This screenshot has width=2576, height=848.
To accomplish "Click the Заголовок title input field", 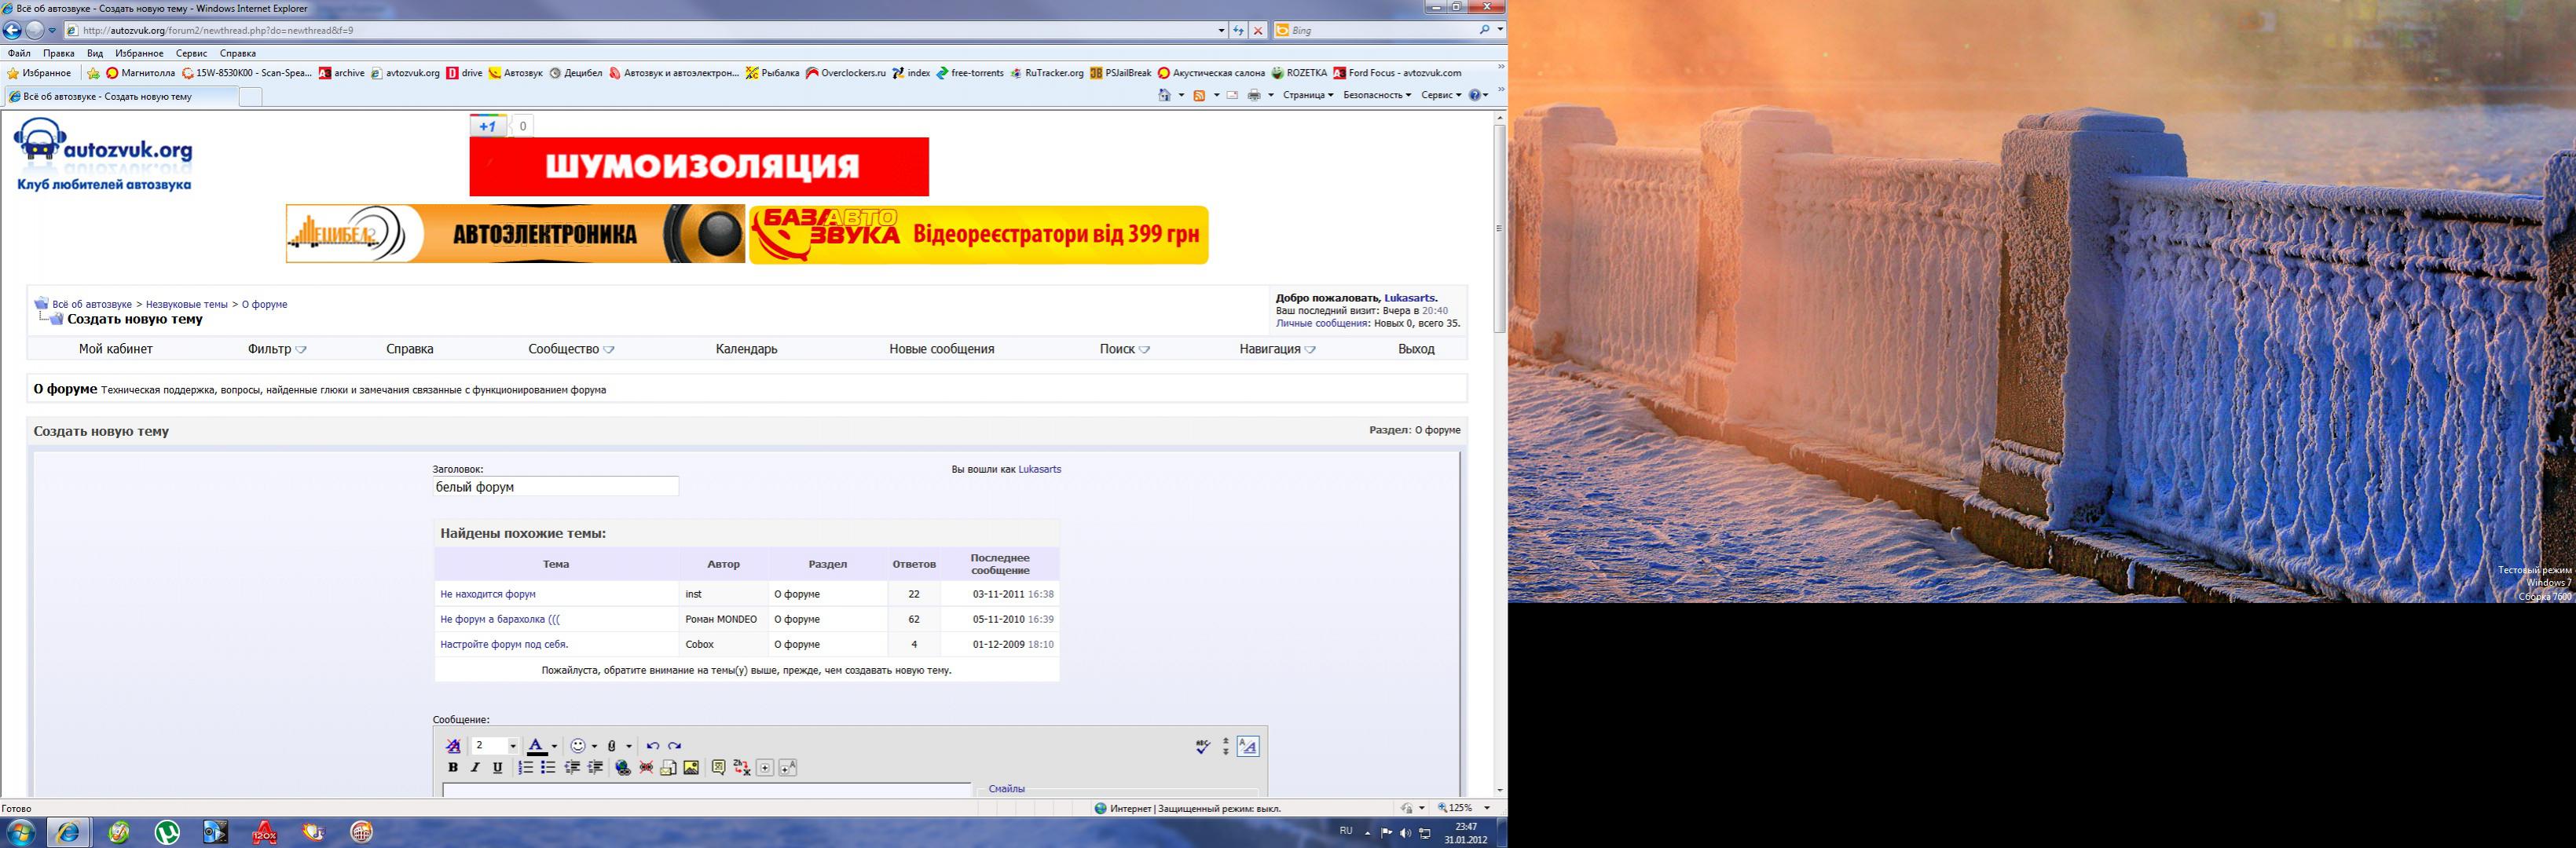I will click(x=555, y=487).
